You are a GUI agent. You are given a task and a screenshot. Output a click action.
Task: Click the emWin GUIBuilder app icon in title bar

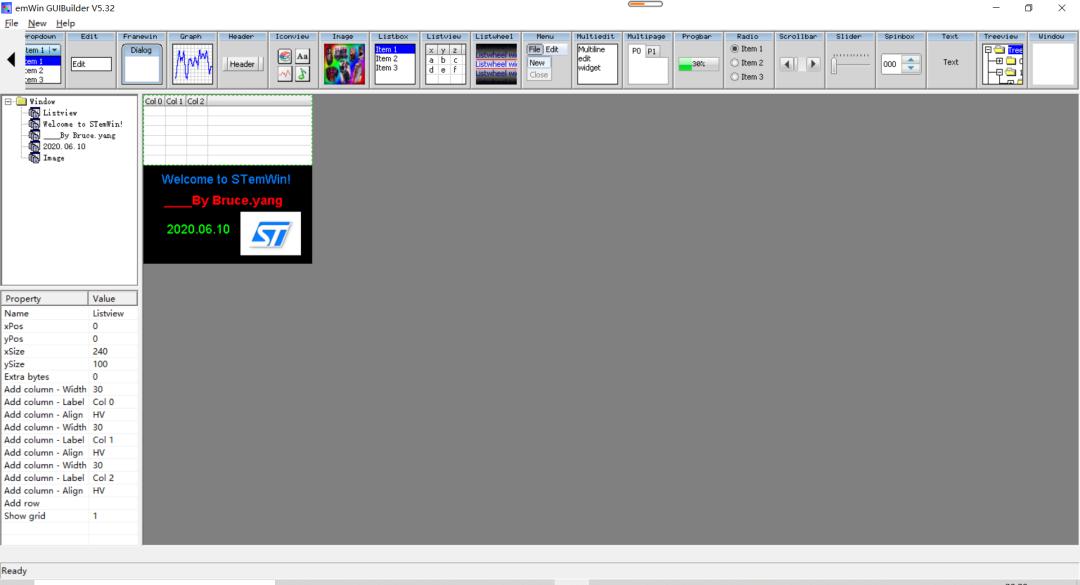coord(7,8)
